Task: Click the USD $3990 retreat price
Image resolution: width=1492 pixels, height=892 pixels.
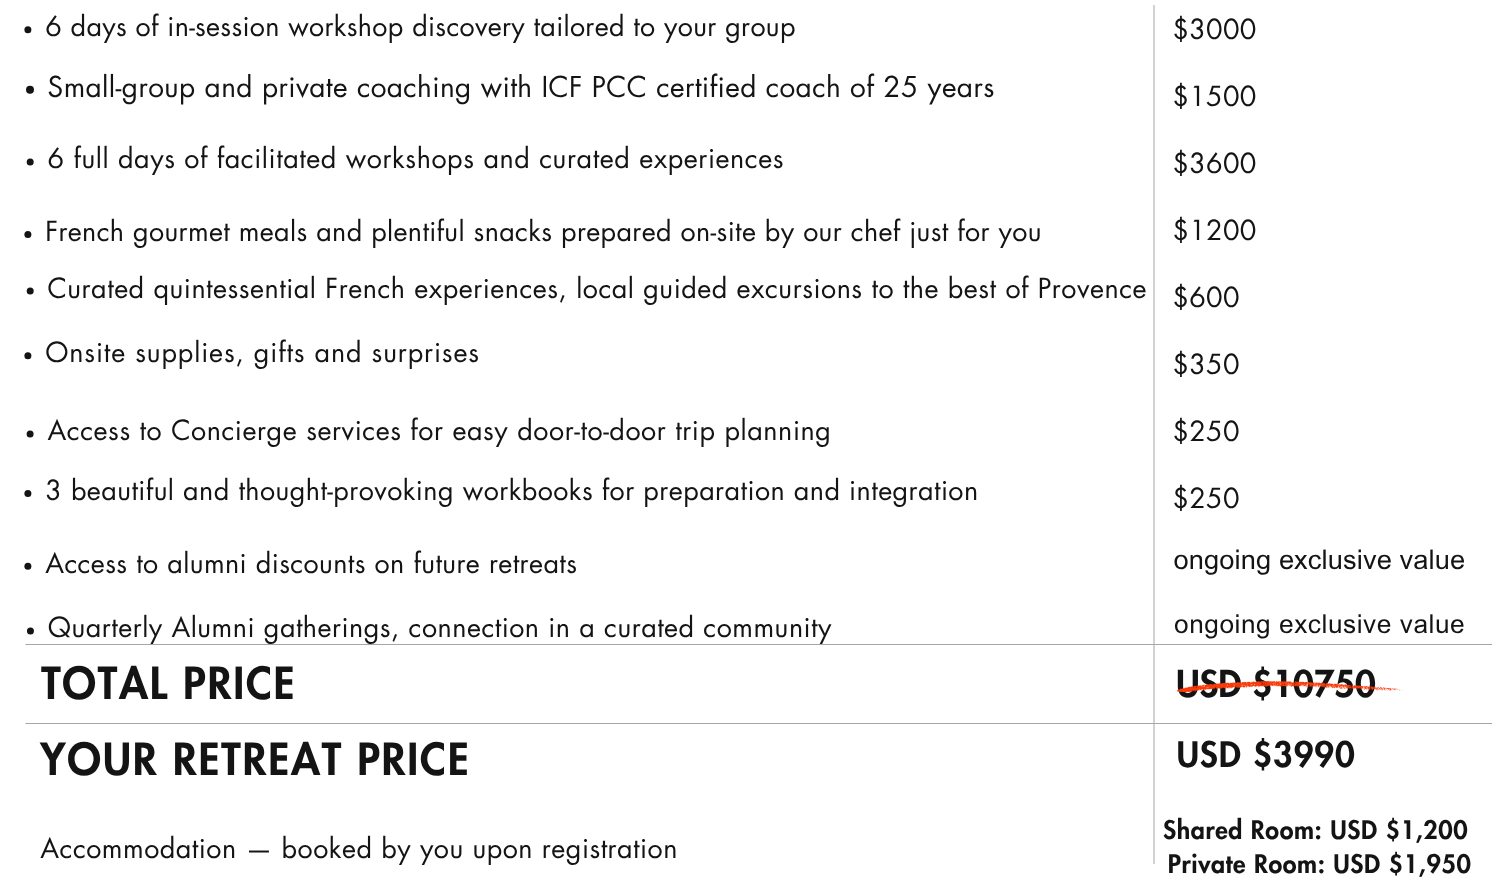Action: [x=1265, y=755]
